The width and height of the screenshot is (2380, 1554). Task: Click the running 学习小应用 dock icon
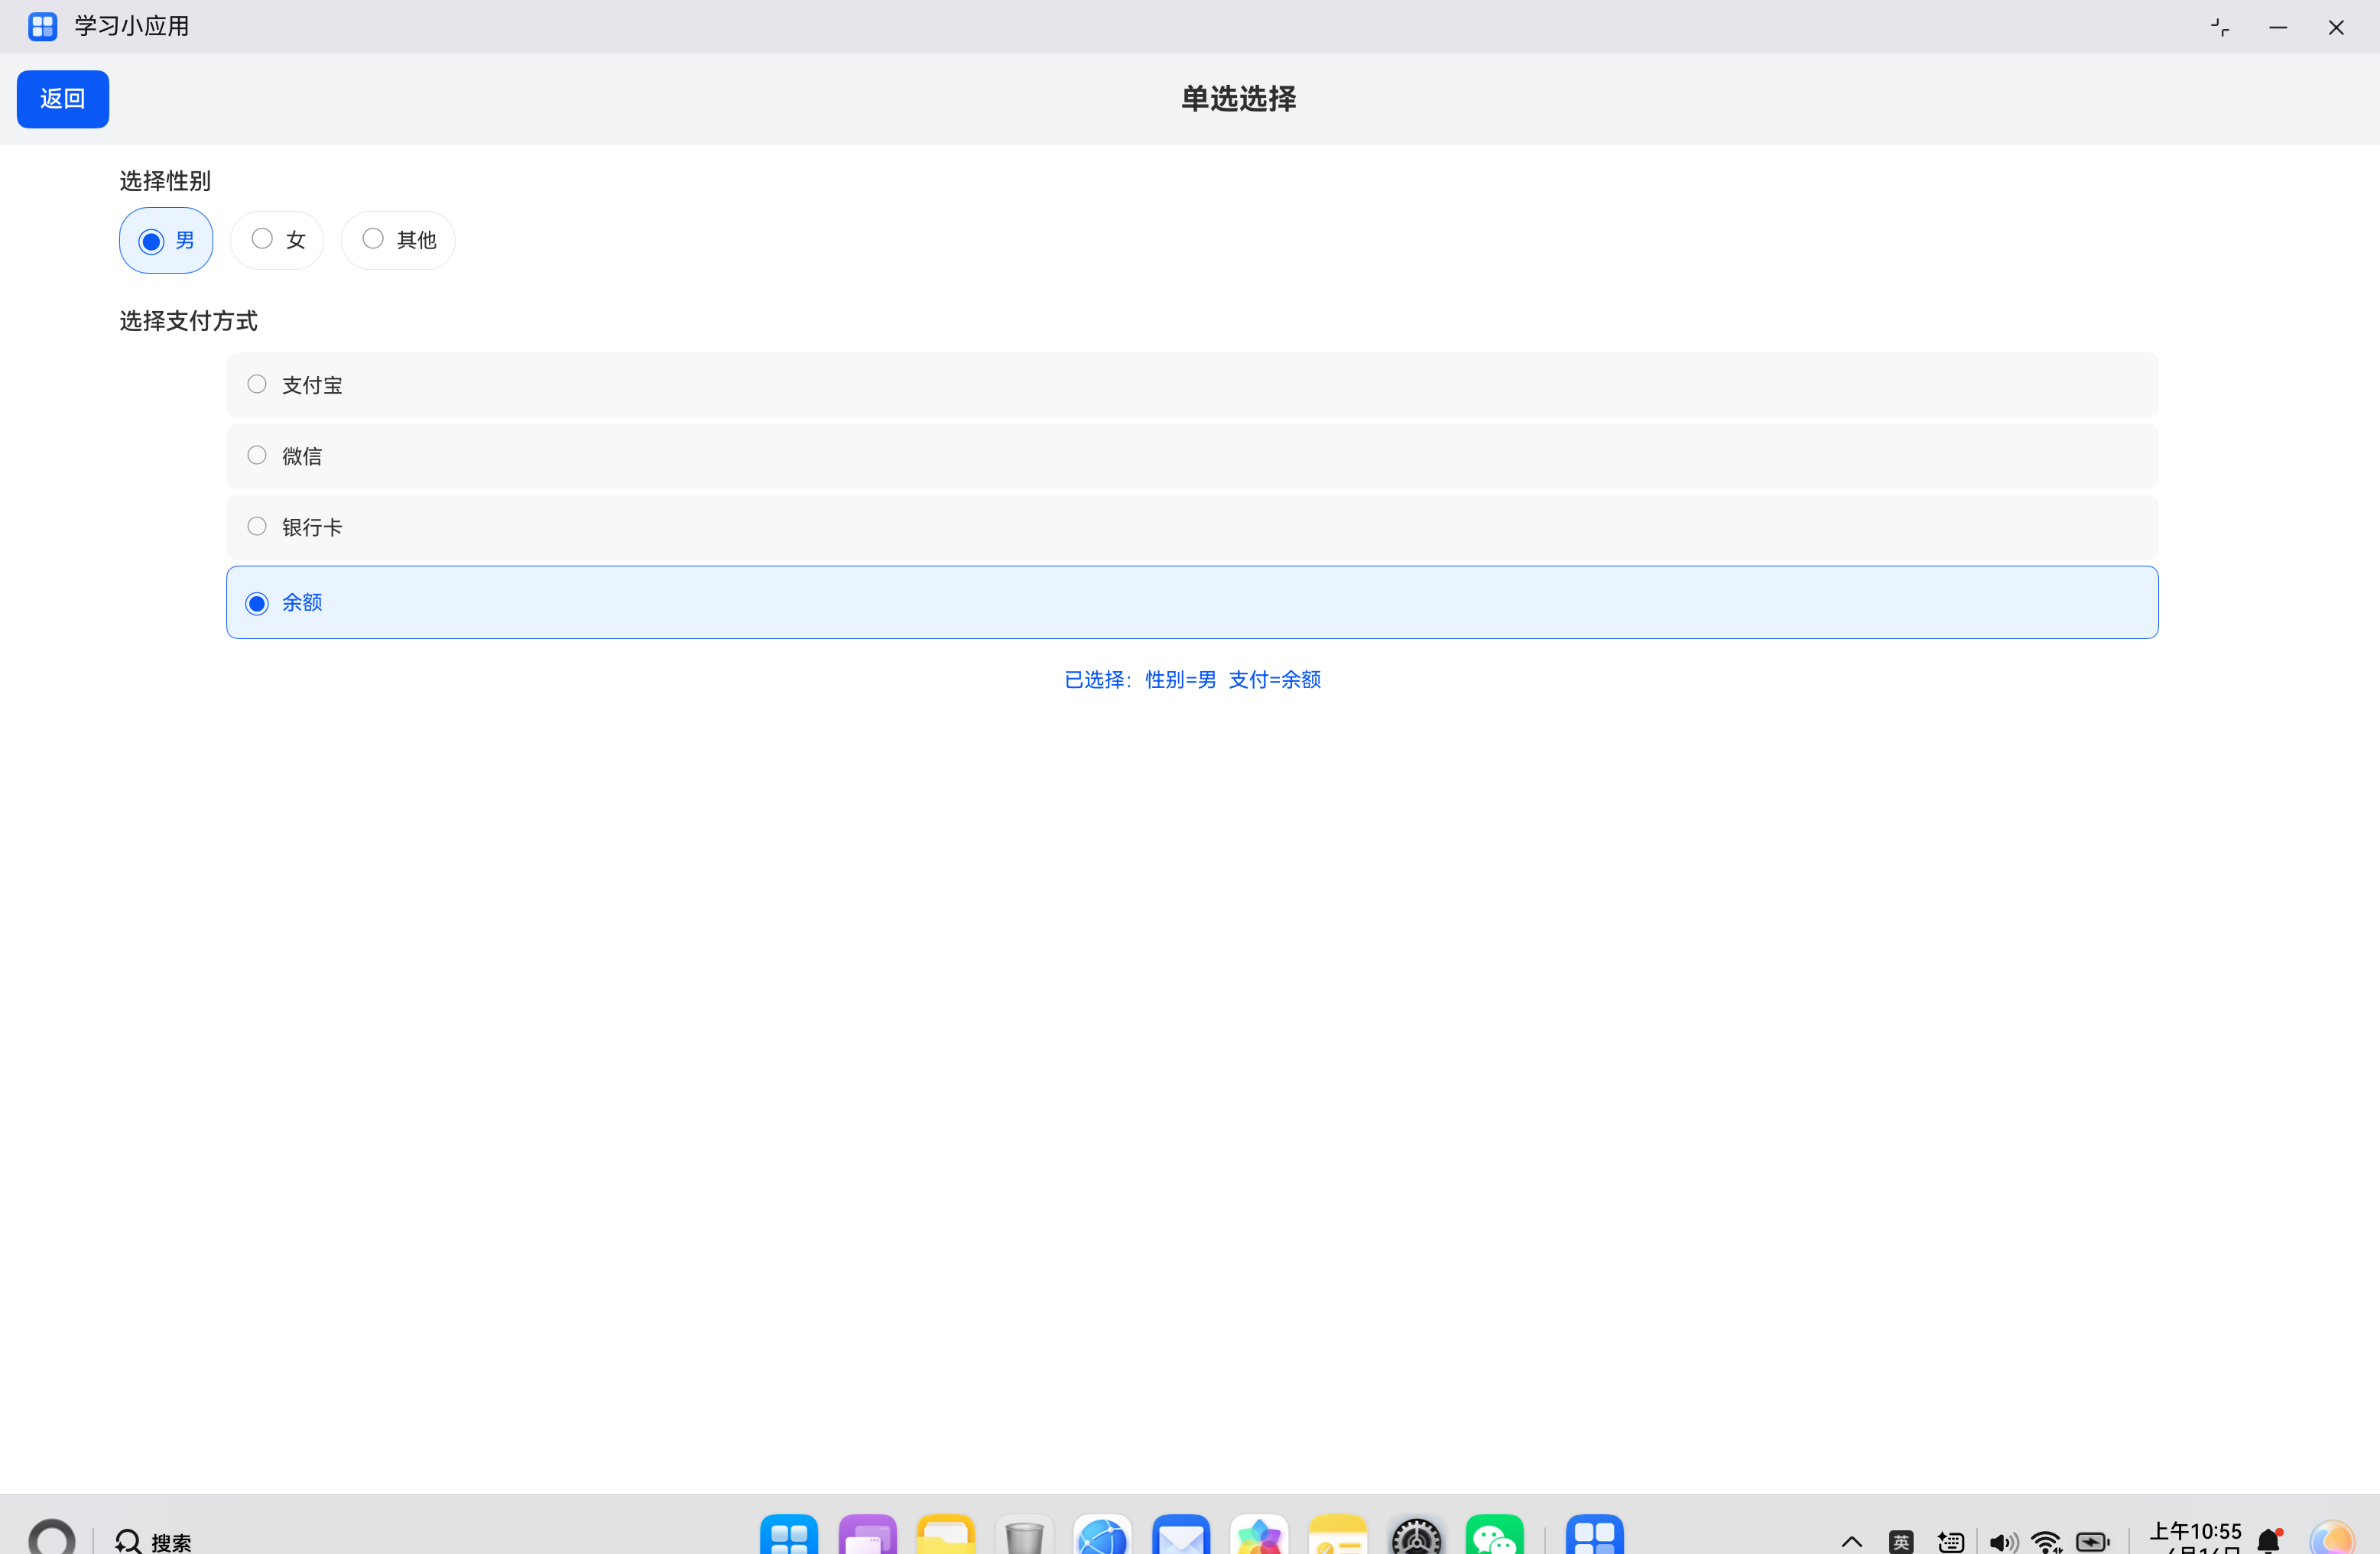[x=1595, y=1536]
